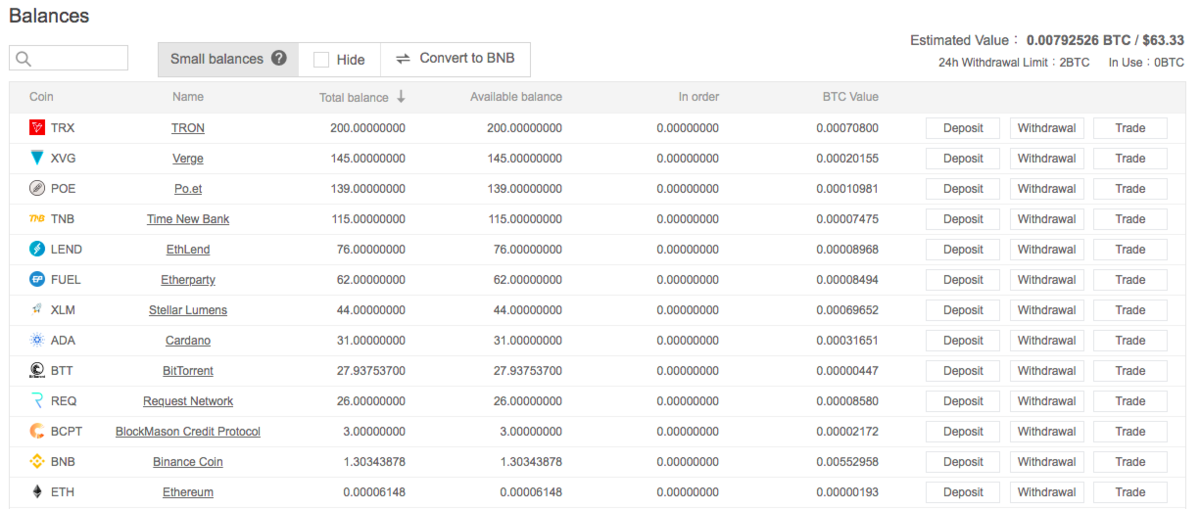The width and height of the screenshot is (1200, 509).
Task: Click the FUEL coin logo icon
Action: point(37,279)
